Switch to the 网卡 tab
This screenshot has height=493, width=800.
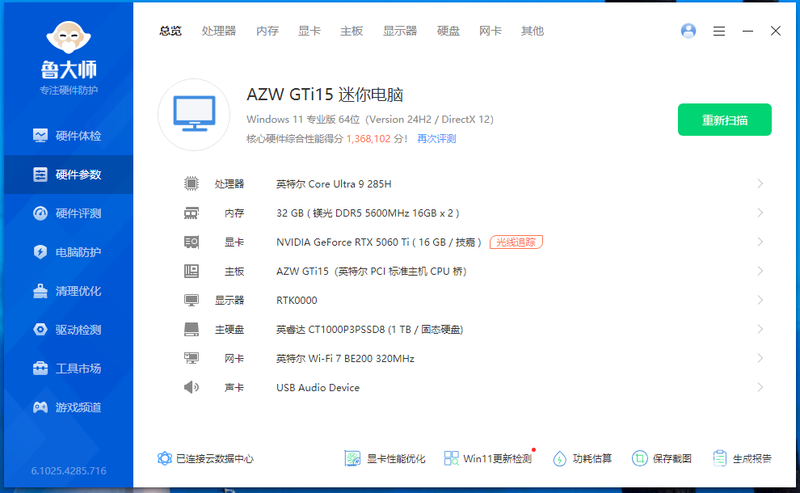(490, 31)
